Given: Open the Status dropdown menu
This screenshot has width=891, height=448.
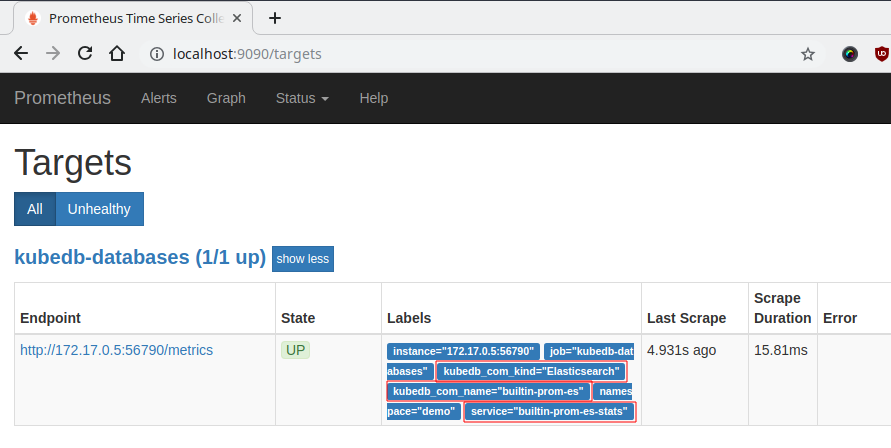Looking at the screenshot, I should click(302, 98).
